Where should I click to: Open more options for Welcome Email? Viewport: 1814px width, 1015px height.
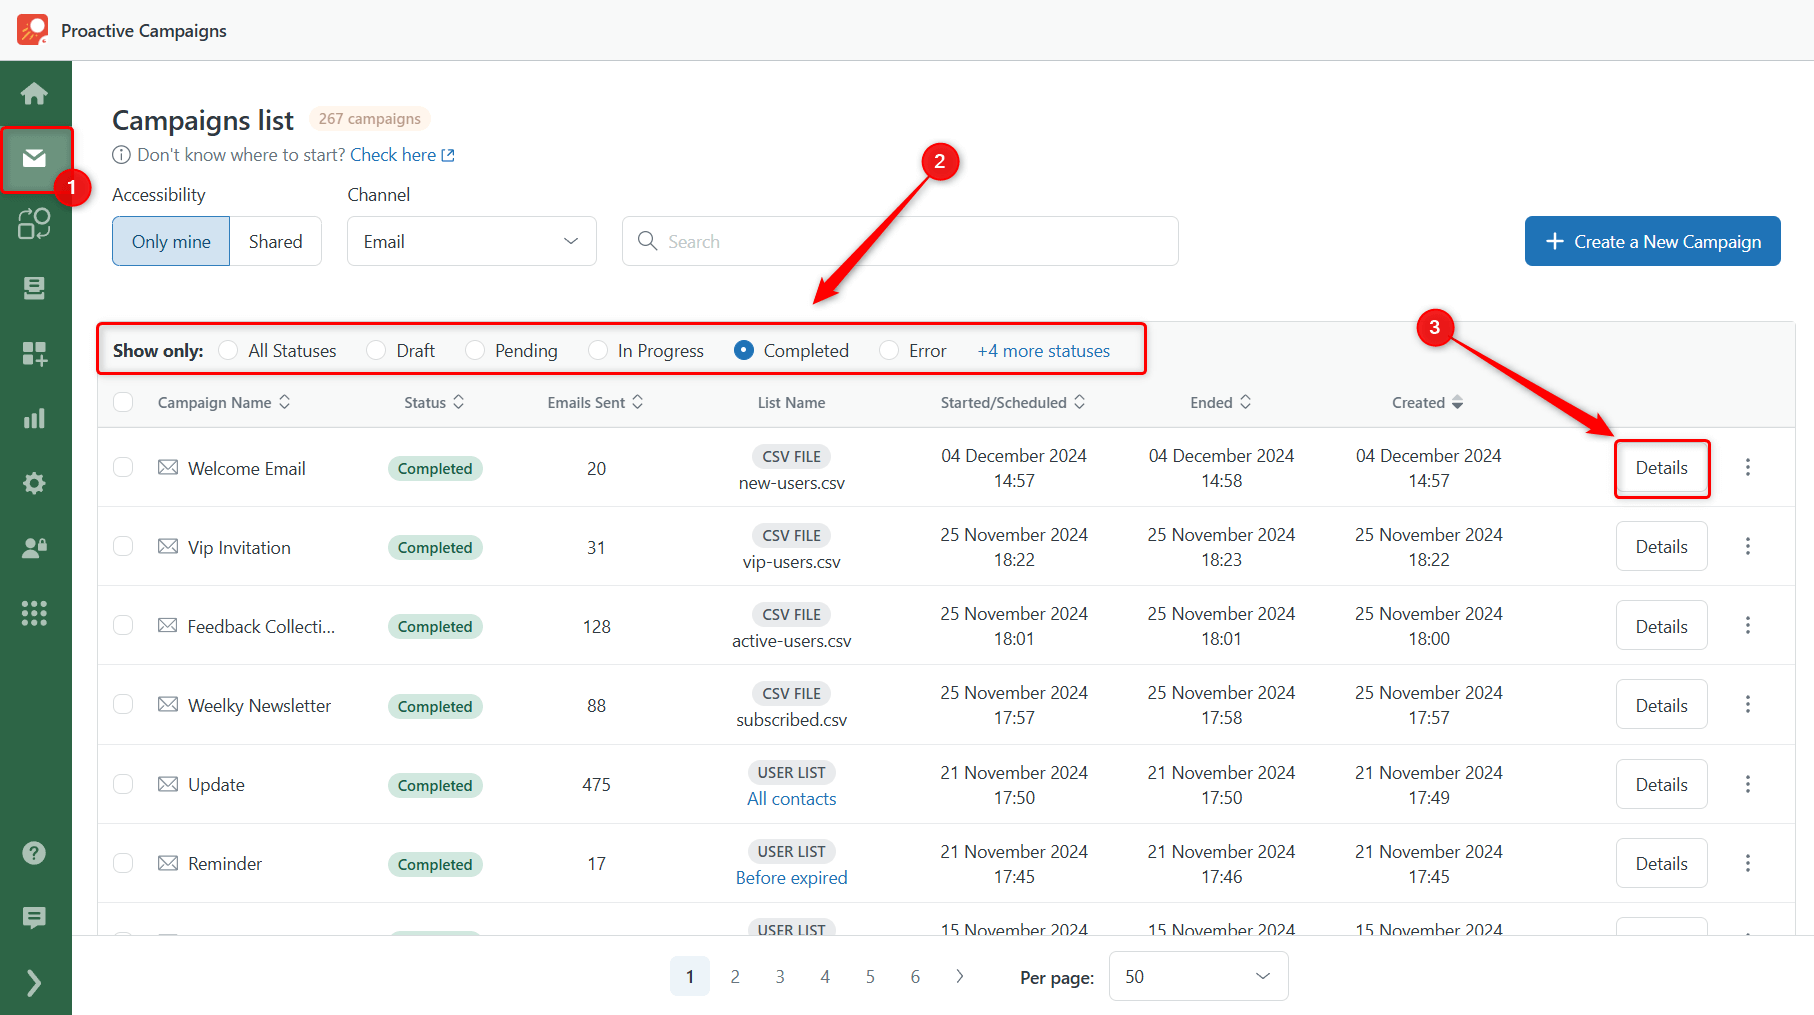[x=1748, y=467]
